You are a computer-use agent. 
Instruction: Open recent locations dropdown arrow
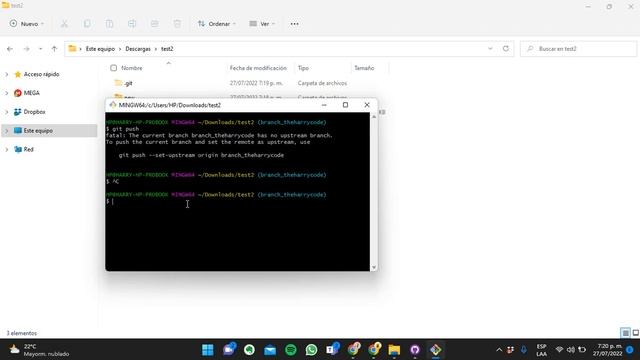tap(40, 49)
